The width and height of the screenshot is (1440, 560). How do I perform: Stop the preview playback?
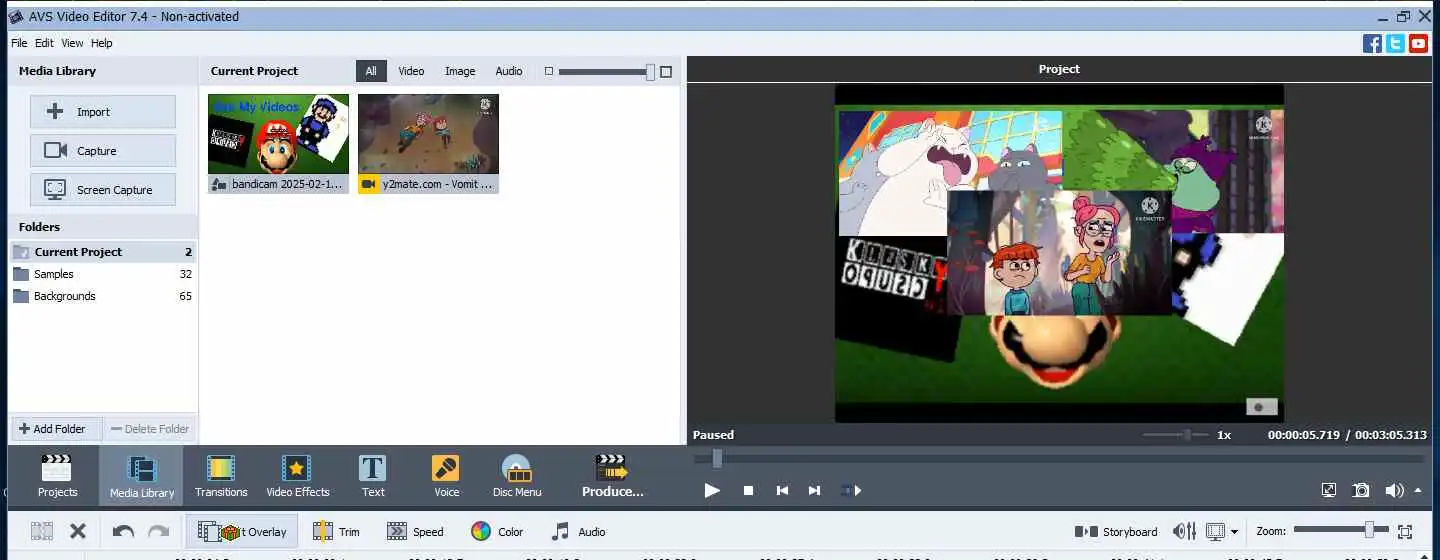point(748,490)
